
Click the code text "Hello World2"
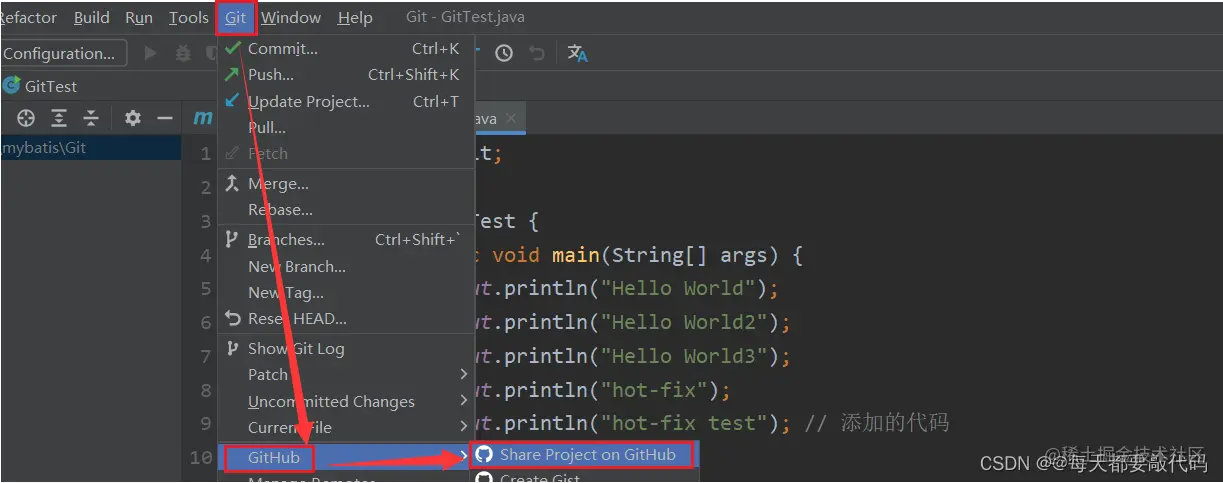tap(689, 323)
